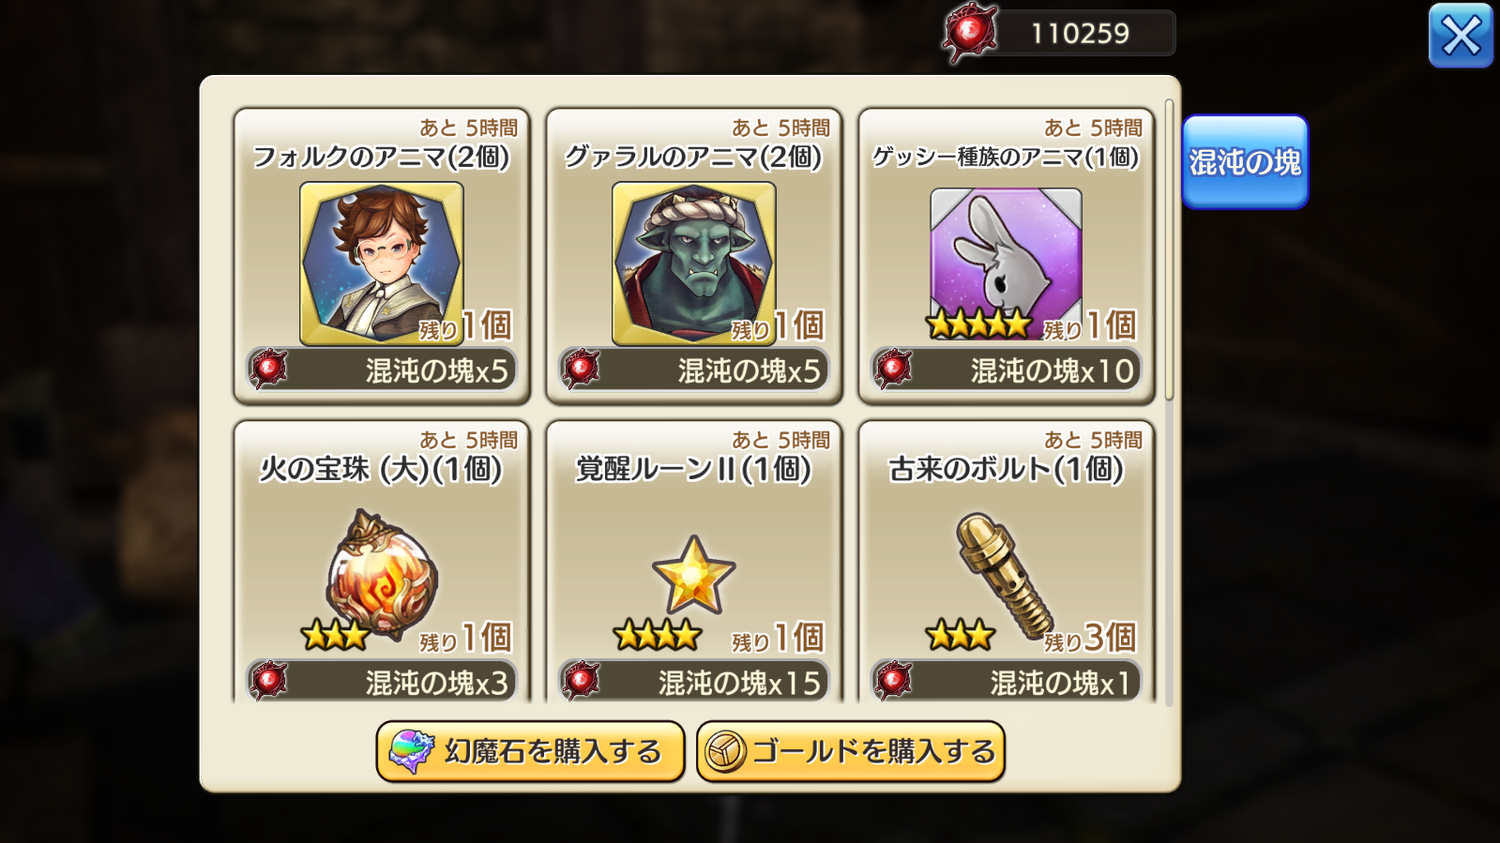Click the ゴールドを購入する button
The image size is (1500, 843).
point(851,752)
